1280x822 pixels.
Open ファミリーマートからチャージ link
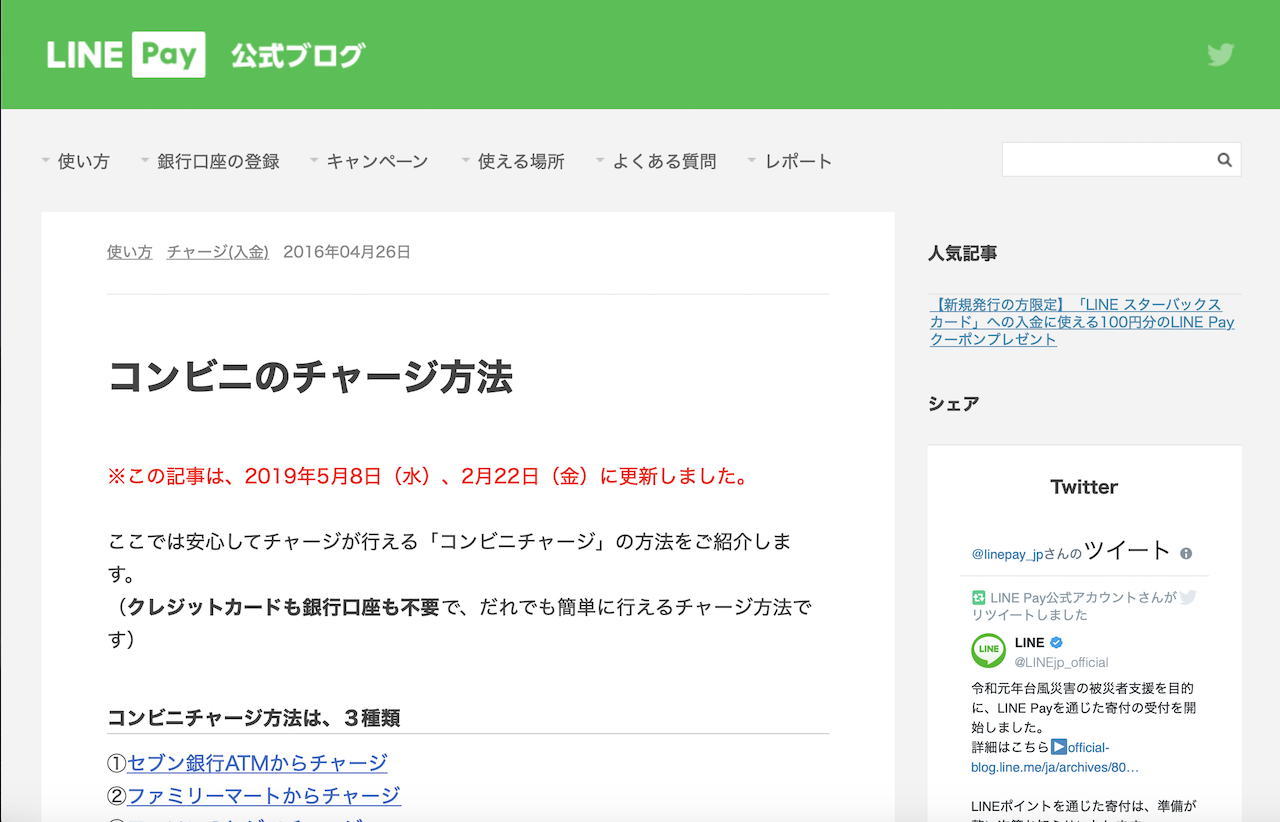click(x=264, y=796)
